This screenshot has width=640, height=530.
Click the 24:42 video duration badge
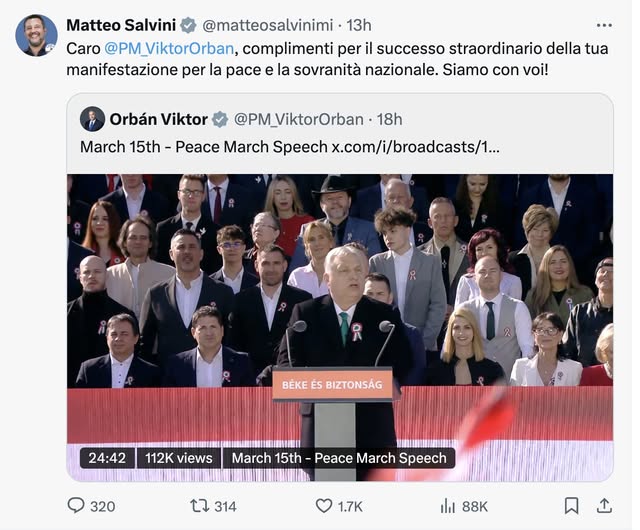click(107, 458)
